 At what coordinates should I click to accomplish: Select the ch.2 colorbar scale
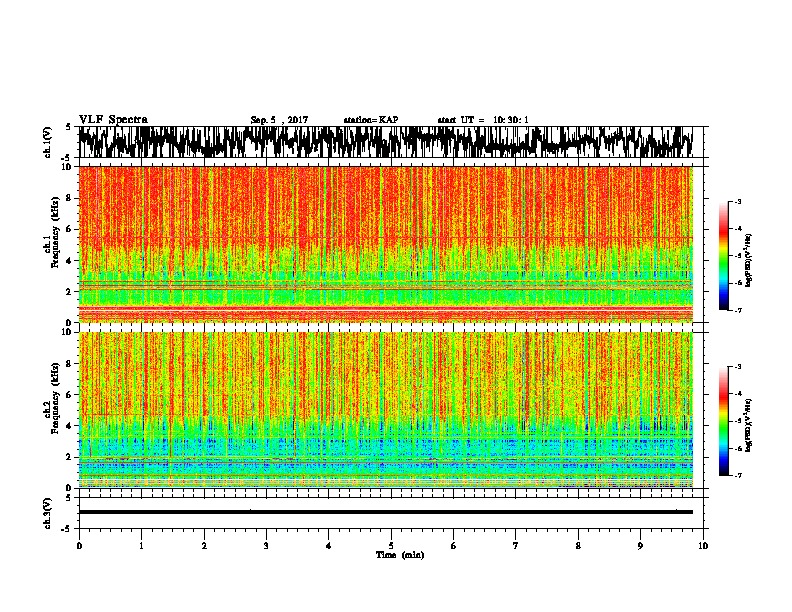[723, 421]
